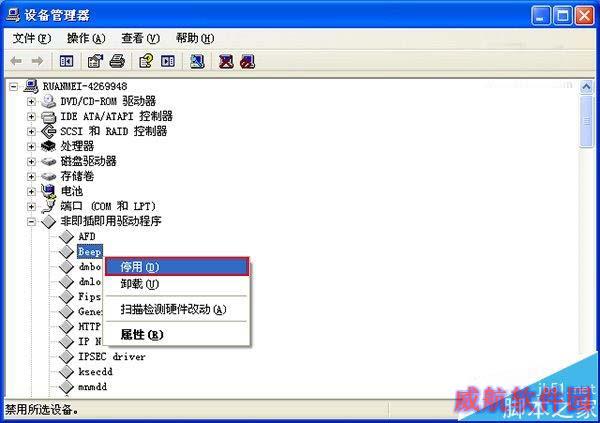Screen dimensions: 600x423
Task: Select the 存储卷 category label
Action: [77, 176]
